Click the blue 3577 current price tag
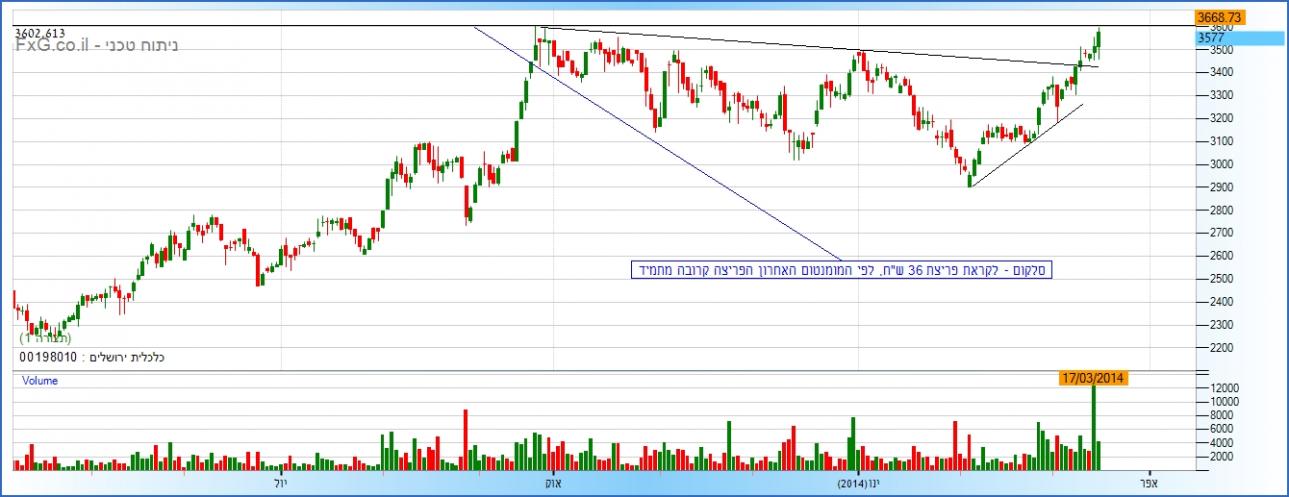This screenshot has height=497, width=1289. (1238, 38)
